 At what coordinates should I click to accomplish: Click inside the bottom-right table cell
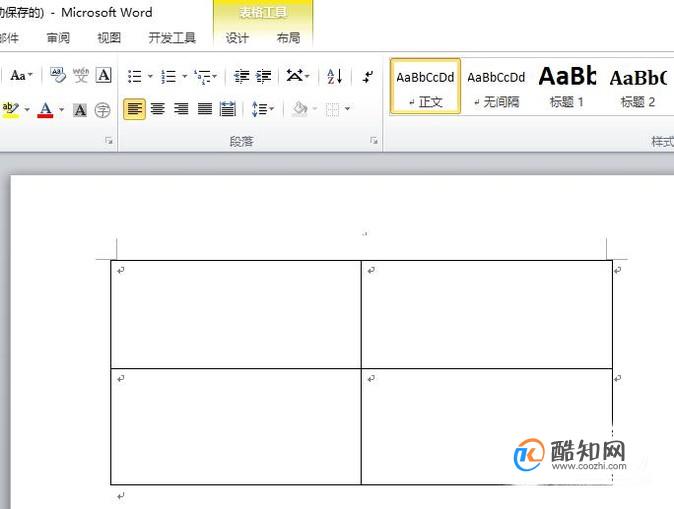tap(487, 426)
